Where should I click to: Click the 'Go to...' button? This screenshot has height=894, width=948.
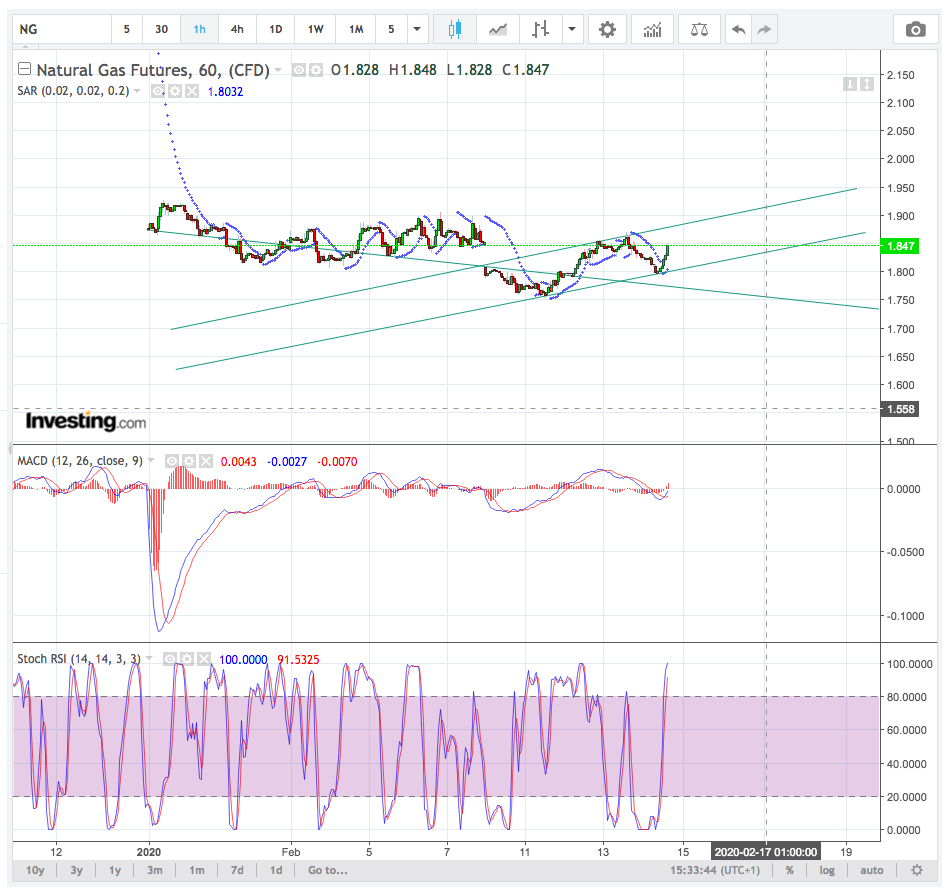point(328,870)
